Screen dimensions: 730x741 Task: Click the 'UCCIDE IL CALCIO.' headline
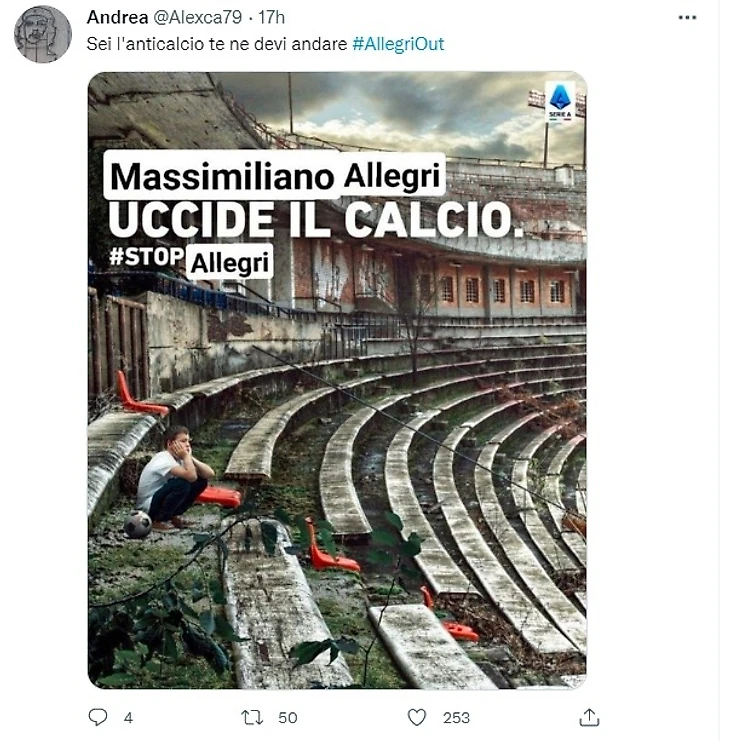[x=316, y=220]
